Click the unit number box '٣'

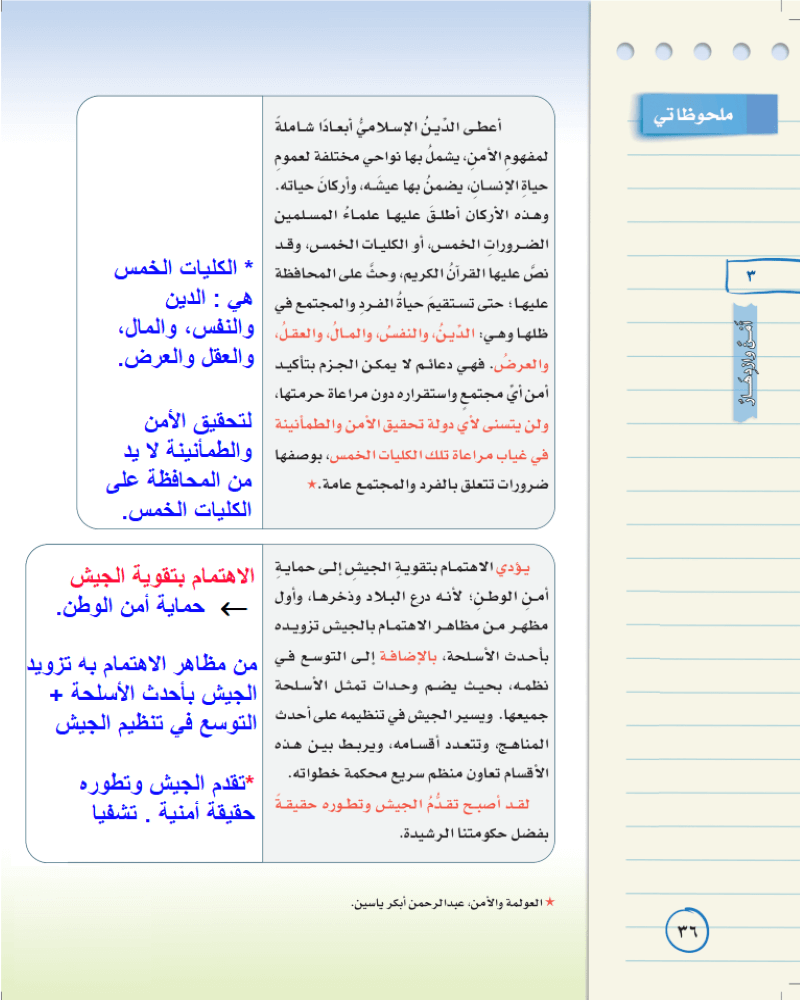click(x=762, y=276)
